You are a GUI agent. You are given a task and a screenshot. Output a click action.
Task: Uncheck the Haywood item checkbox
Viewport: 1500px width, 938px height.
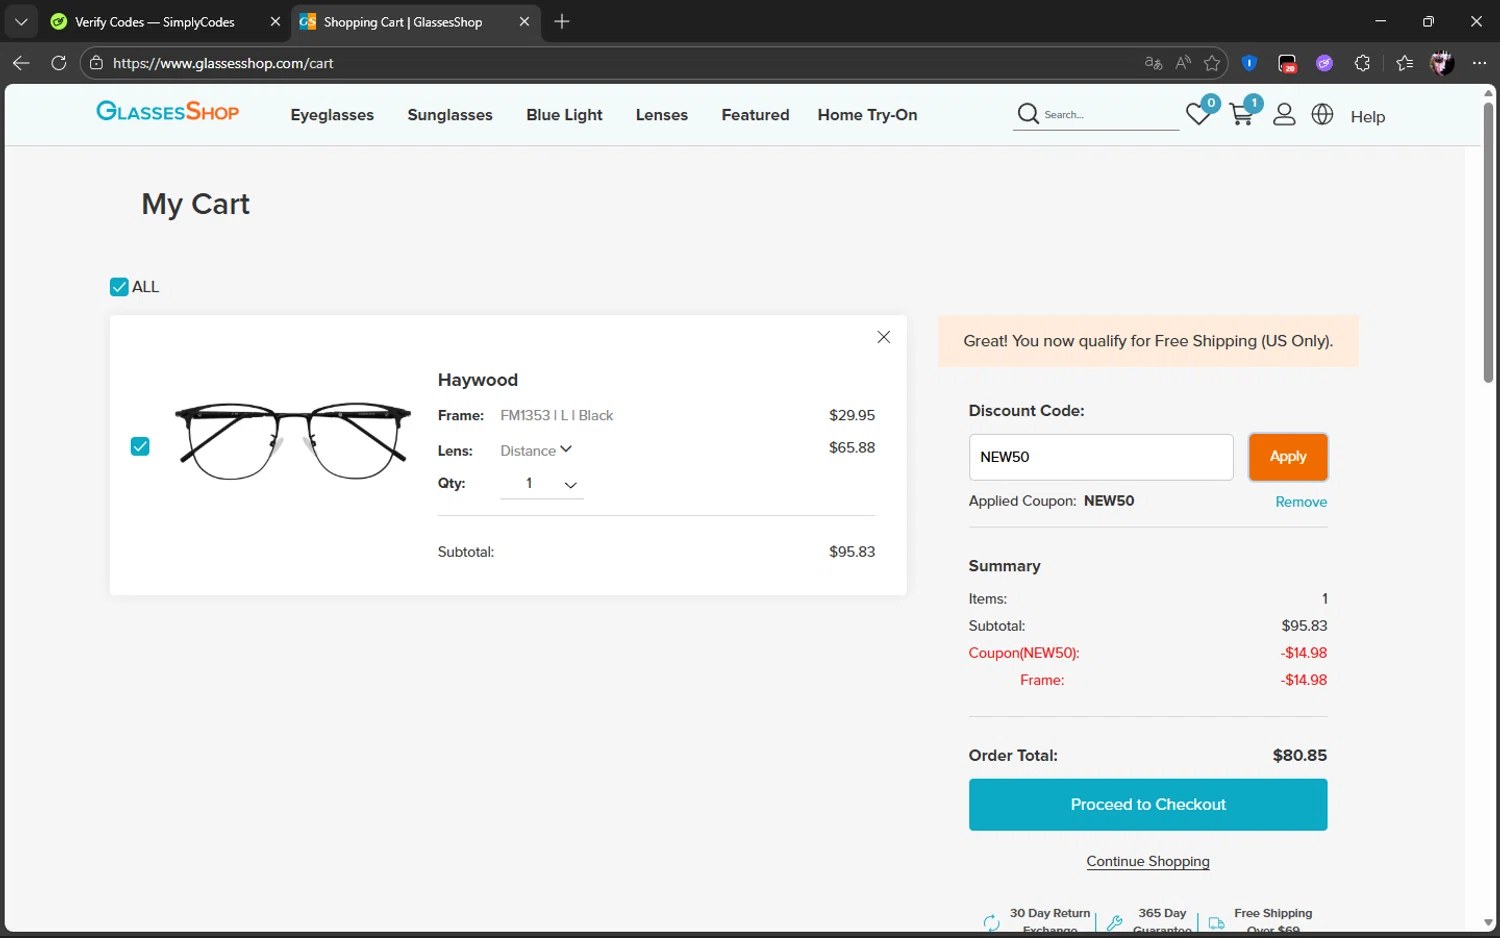click(x=140, y=446)
